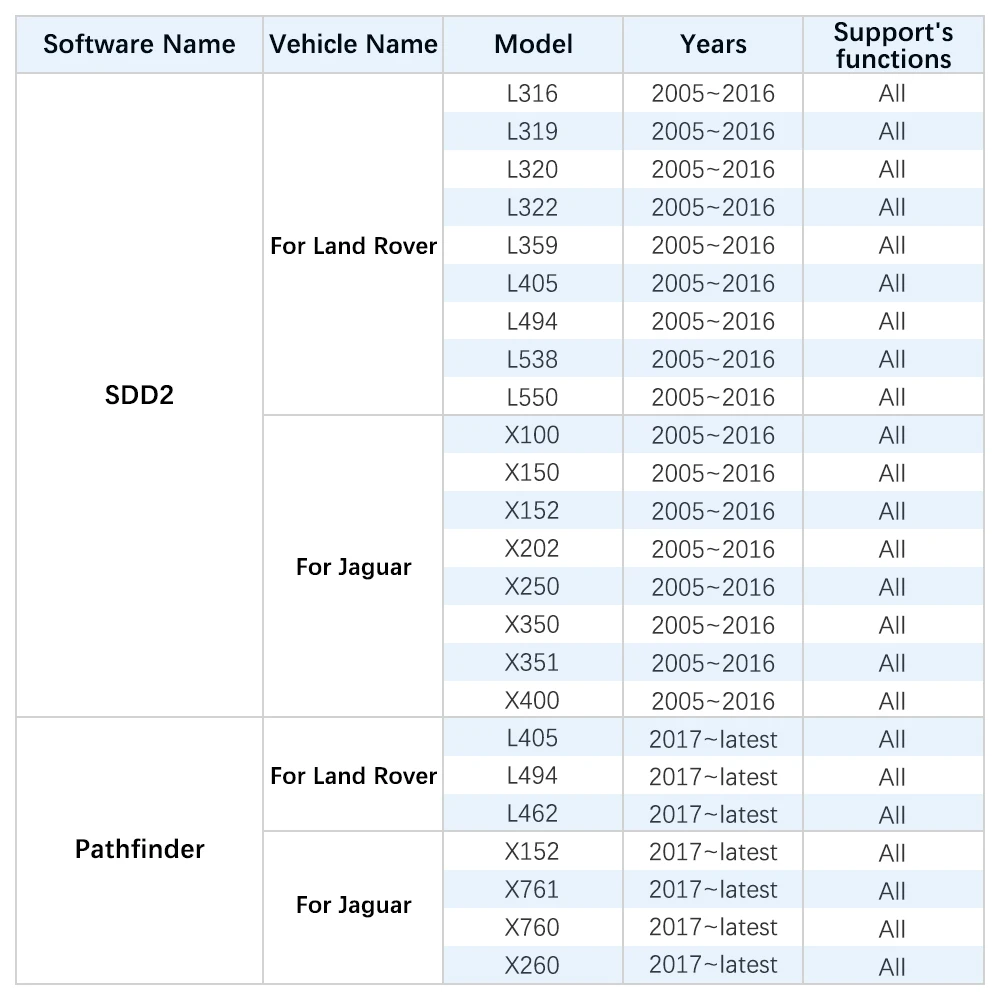This screenshot has width=1000, height=1000.
Task: Click All functions cell in X351 row
Action: pyautogui.click(x=893, y=663)
